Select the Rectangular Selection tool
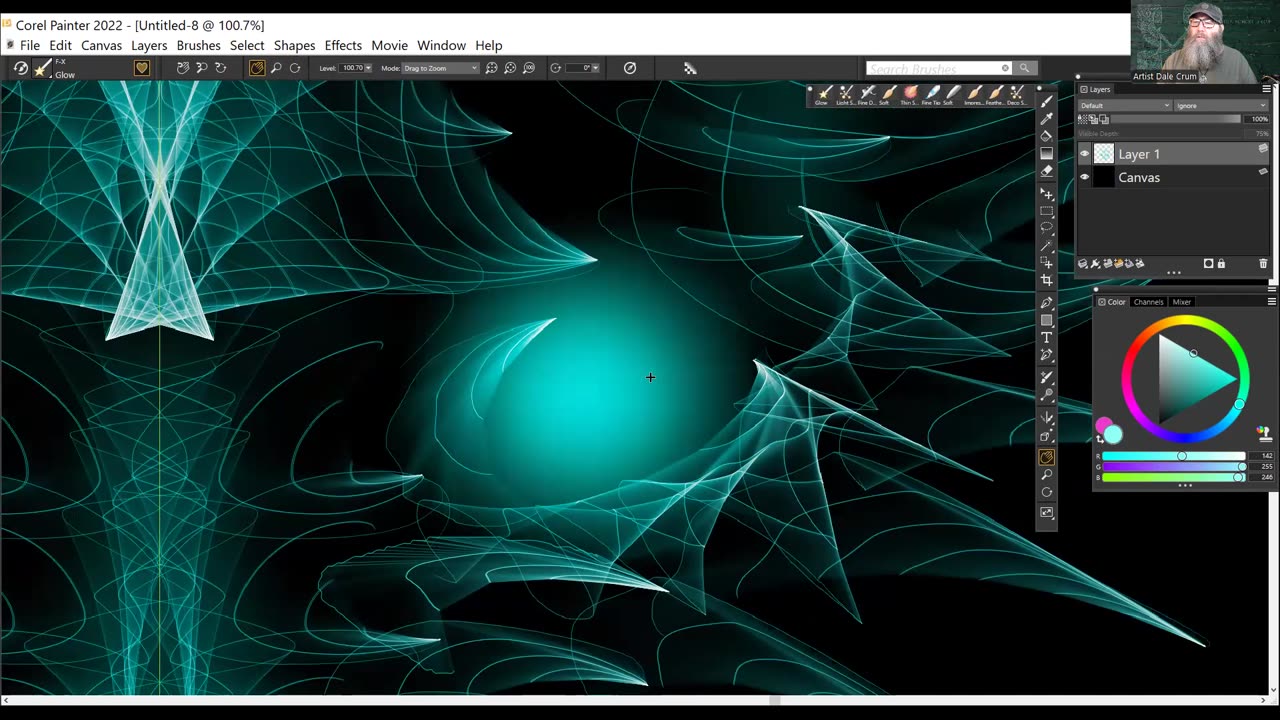The image size is (1280, 720). pyautogui.click(x=1047, y=211)
